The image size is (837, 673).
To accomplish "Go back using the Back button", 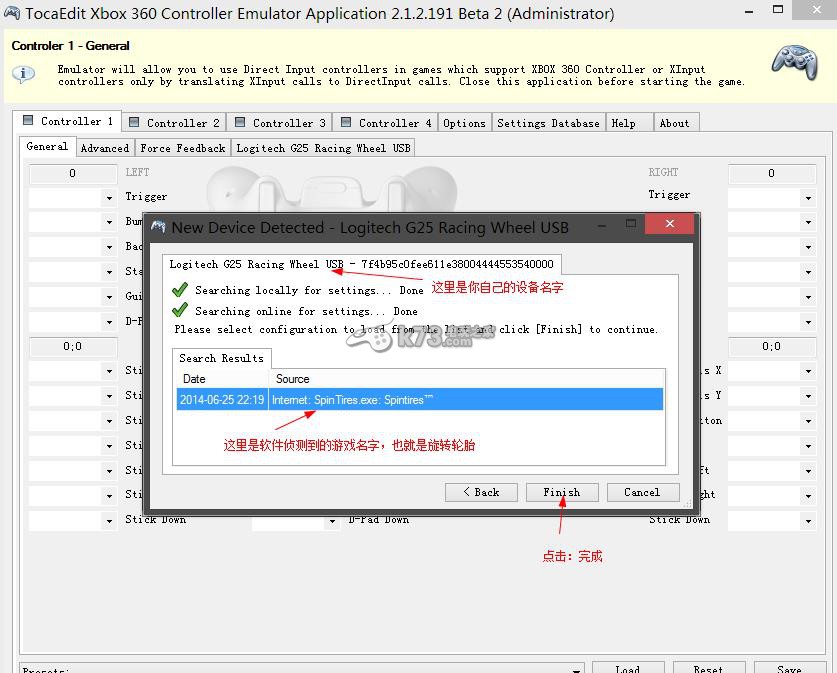I will 480,492.
